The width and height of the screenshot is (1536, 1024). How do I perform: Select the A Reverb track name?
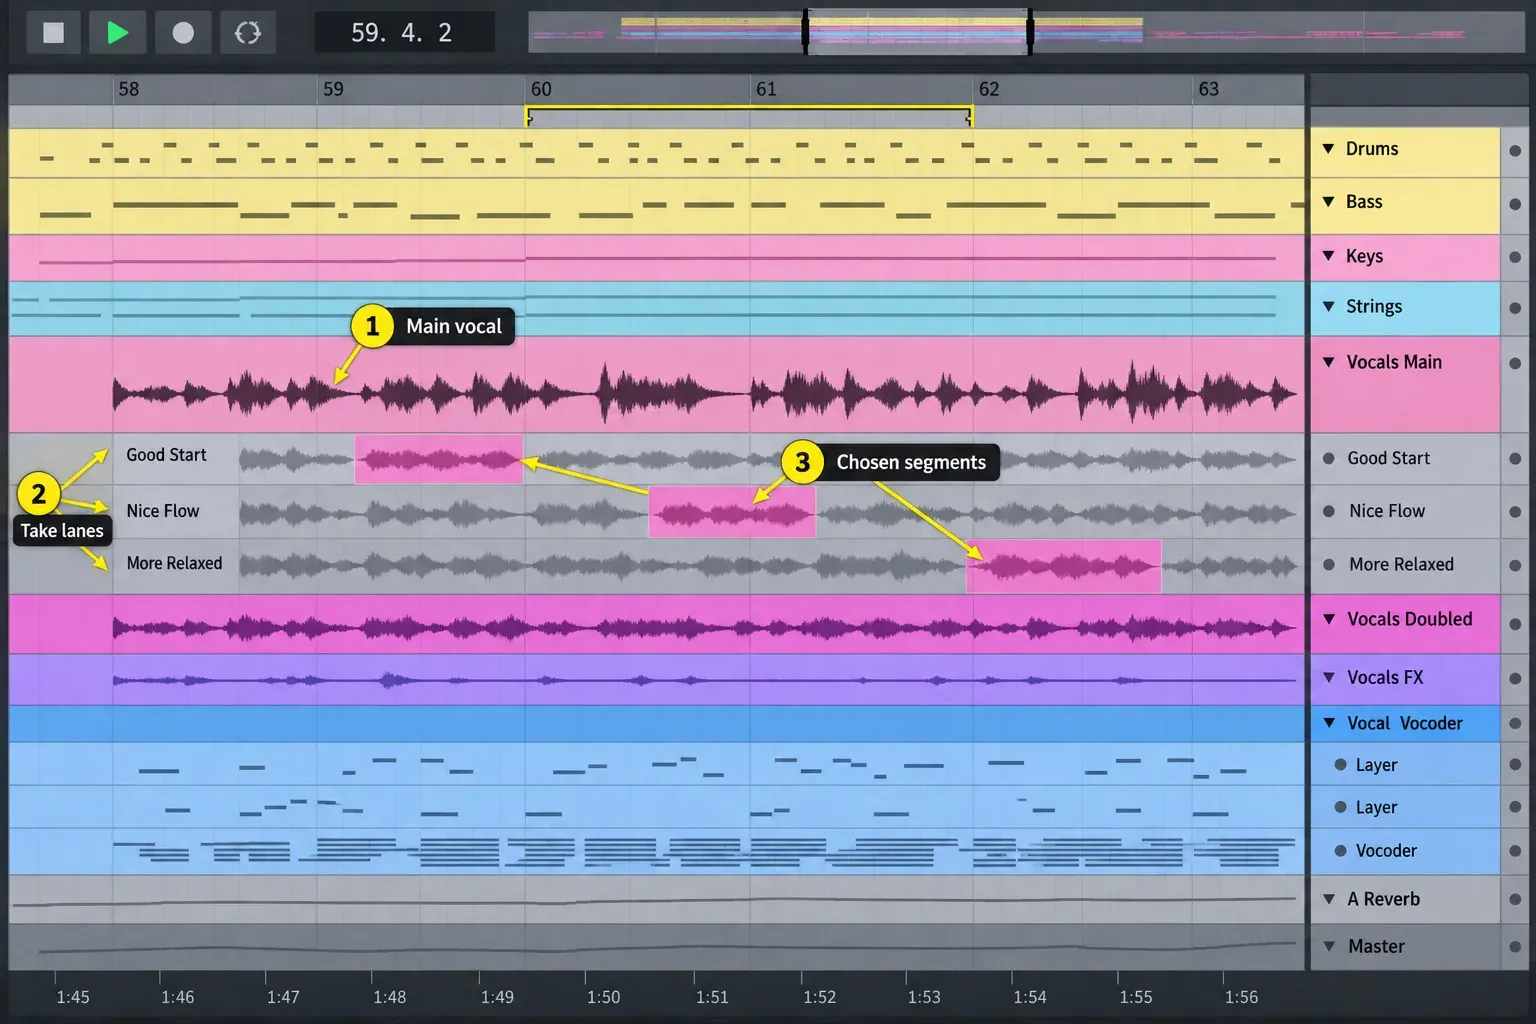[1384, 899]
